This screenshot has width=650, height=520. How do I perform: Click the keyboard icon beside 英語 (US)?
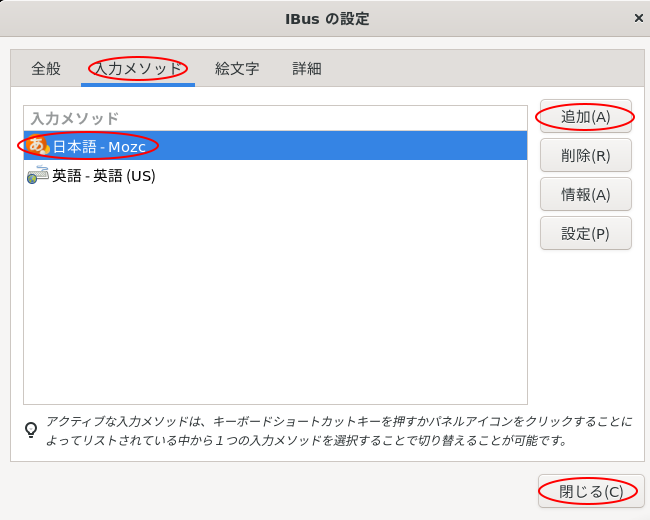[x=38, y=175]
